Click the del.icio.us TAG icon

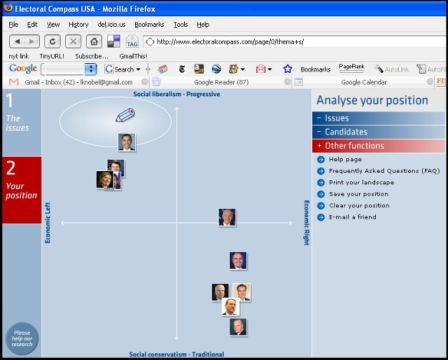(132, 42)
